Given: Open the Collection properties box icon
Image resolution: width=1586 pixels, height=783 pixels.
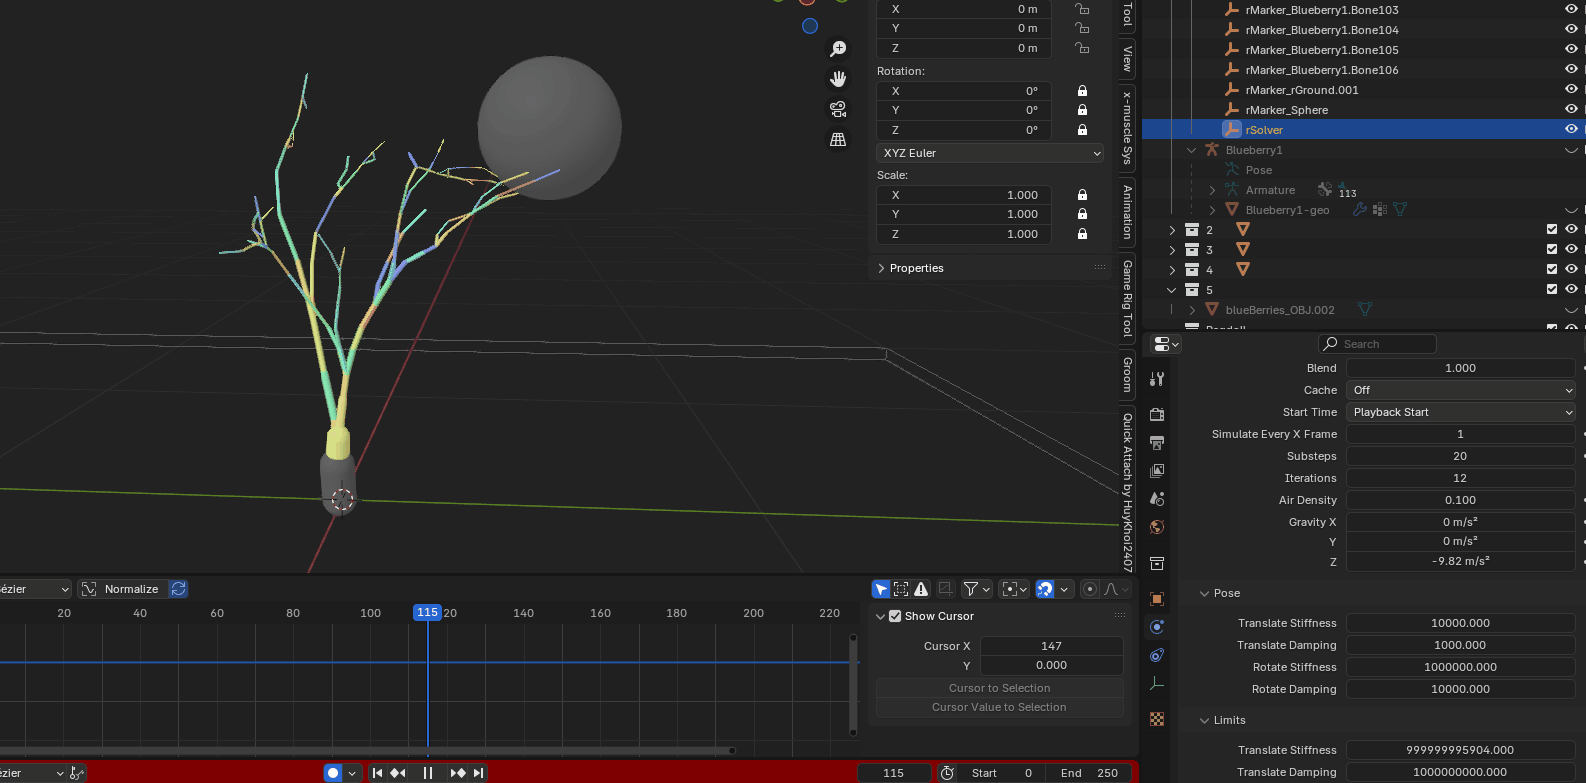Looking at the screenshot, I should pos(1157,563).
